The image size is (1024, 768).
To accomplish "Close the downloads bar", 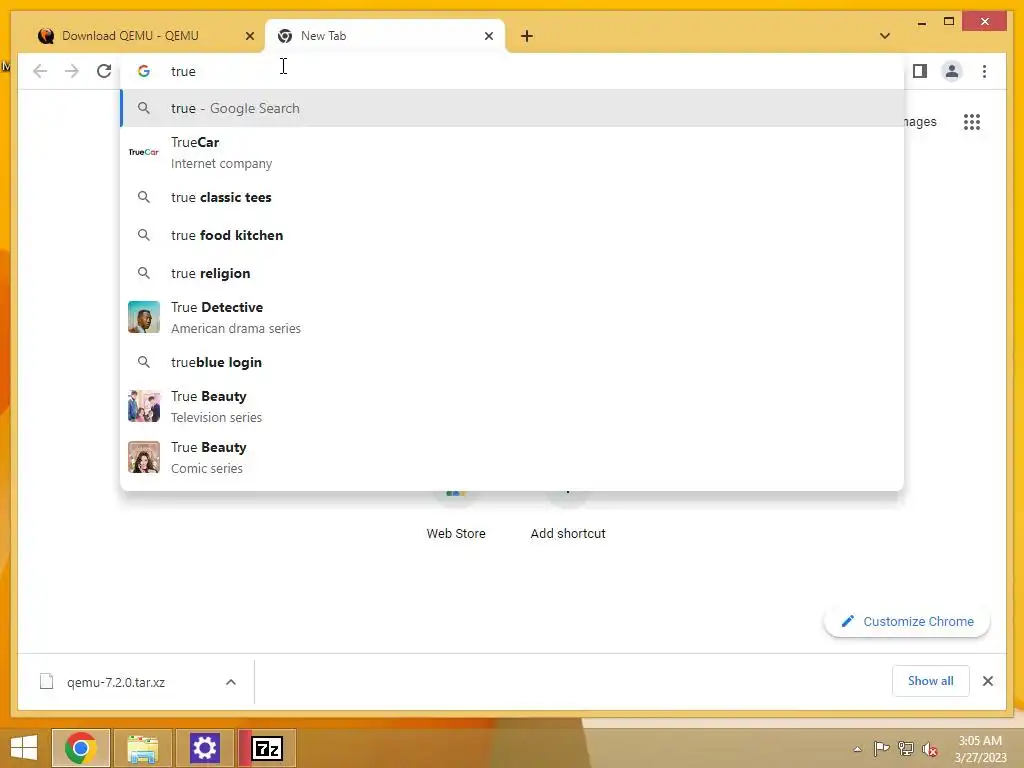I will pos(988,681).
